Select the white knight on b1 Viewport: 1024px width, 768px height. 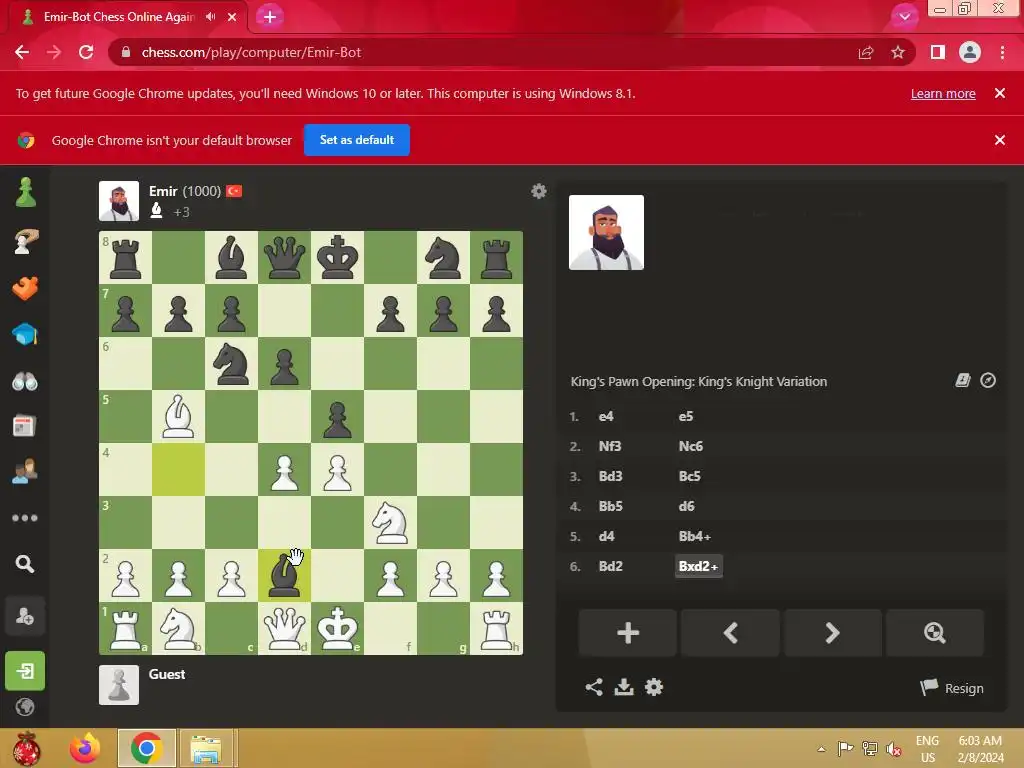click(178, 628)
